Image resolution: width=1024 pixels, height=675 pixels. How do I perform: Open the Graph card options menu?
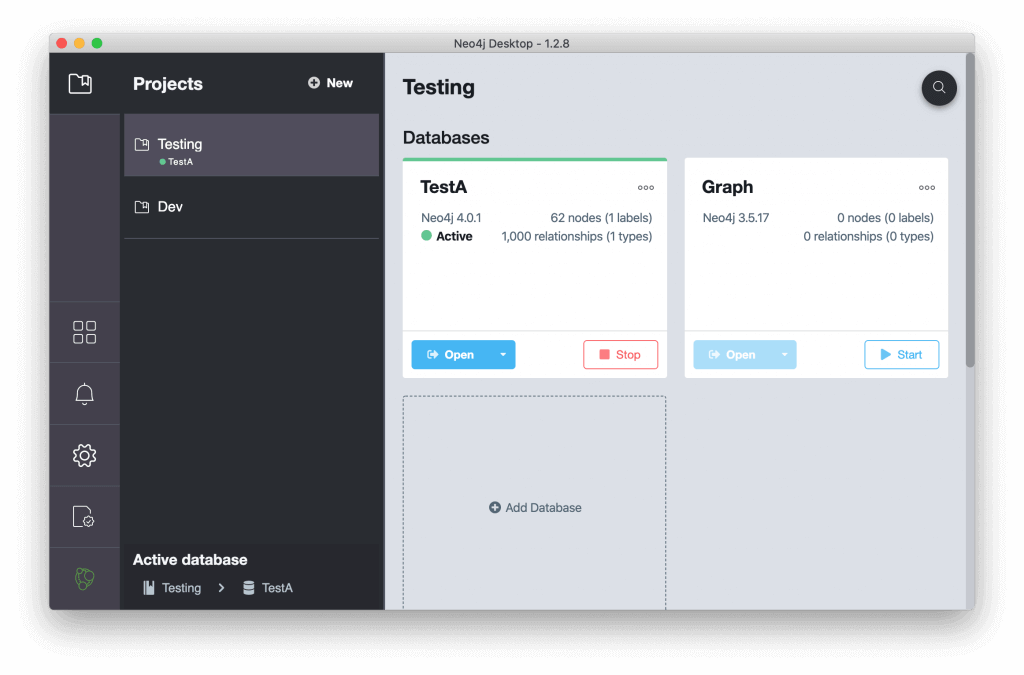926,187
